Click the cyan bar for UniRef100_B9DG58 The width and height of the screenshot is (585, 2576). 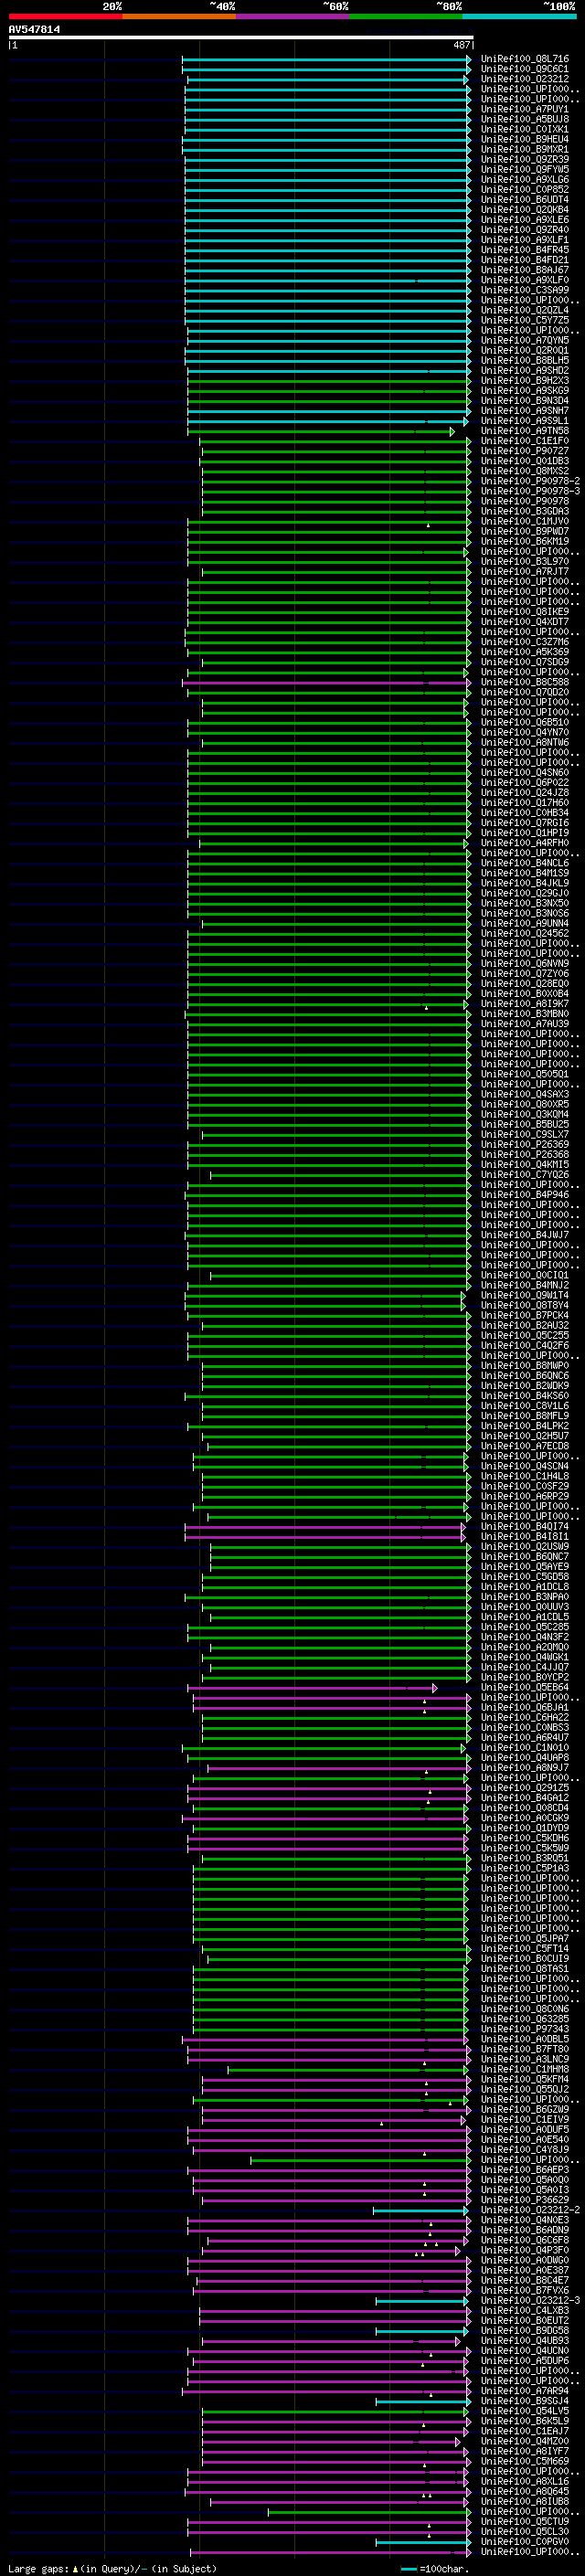click(x=422, y=2331)
